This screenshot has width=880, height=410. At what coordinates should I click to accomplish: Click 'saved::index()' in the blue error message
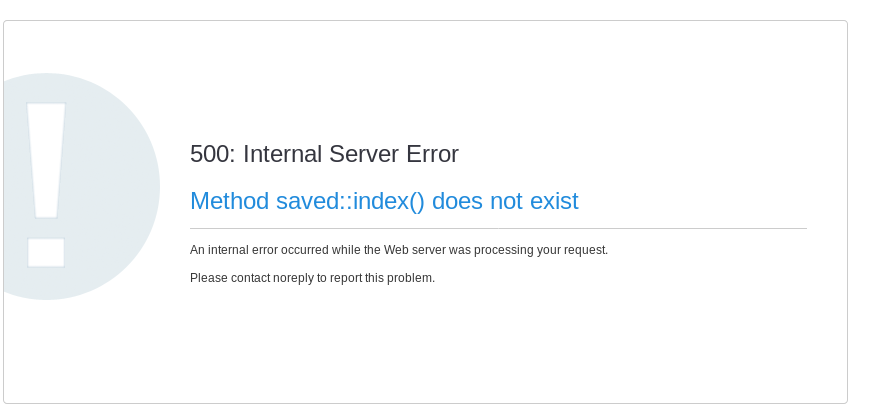(x=350, y=201)
